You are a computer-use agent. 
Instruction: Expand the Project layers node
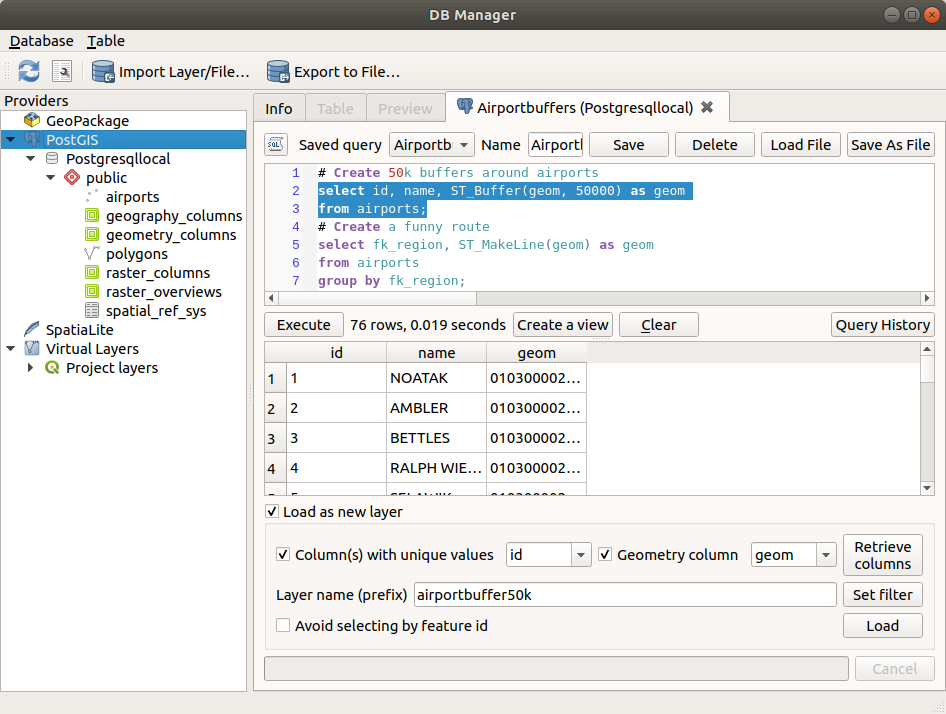point(30,368)
